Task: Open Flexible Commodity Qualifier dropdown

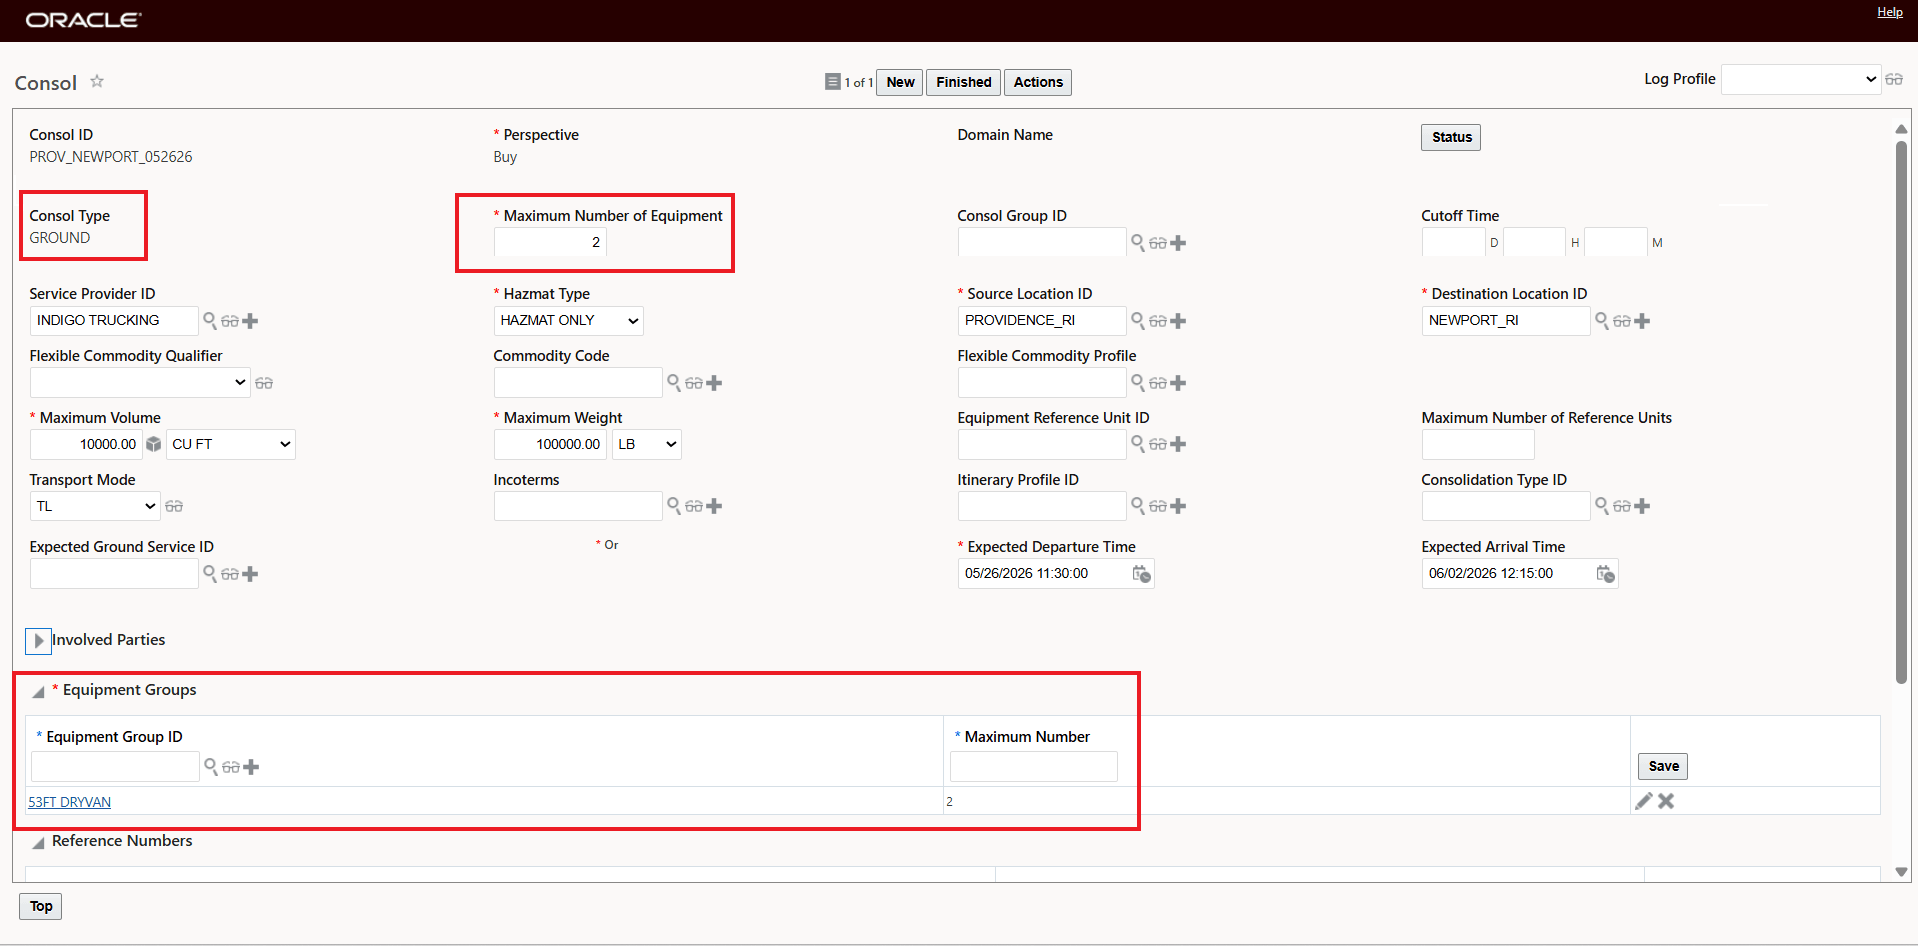Action: tap(140, 382)
